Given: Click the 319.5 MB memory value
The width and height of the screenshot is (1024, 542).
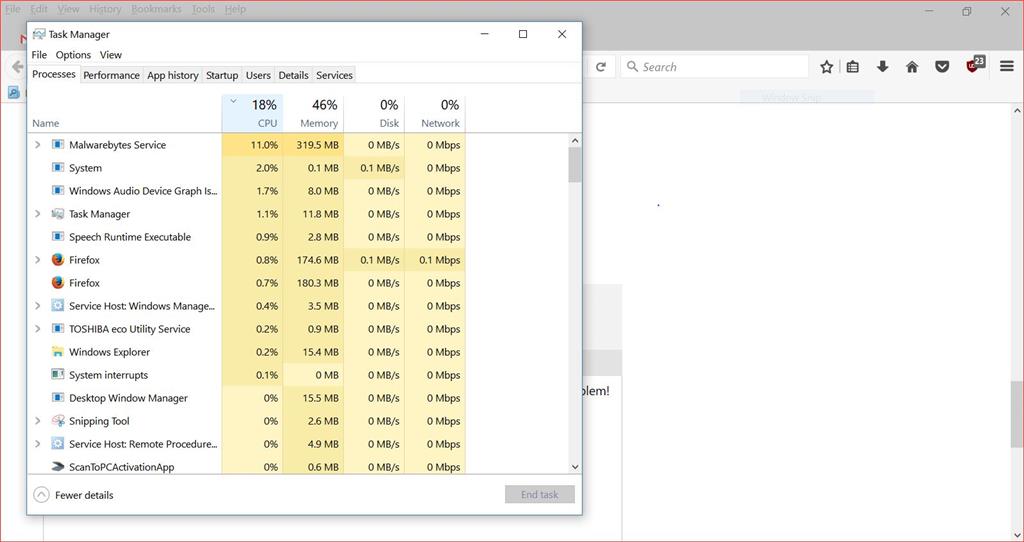Looking at the screenshot, I should coord(317,145).
